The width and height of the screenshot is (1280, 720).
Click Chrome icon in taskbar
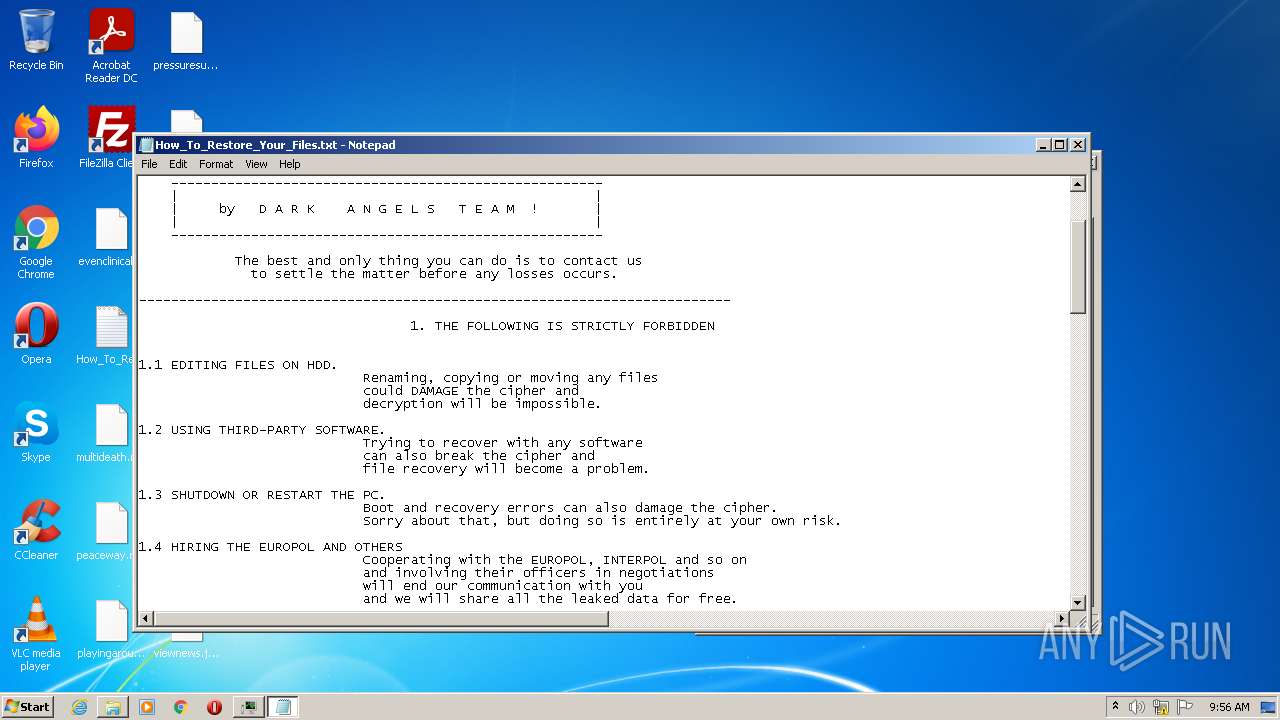(181, 707)
